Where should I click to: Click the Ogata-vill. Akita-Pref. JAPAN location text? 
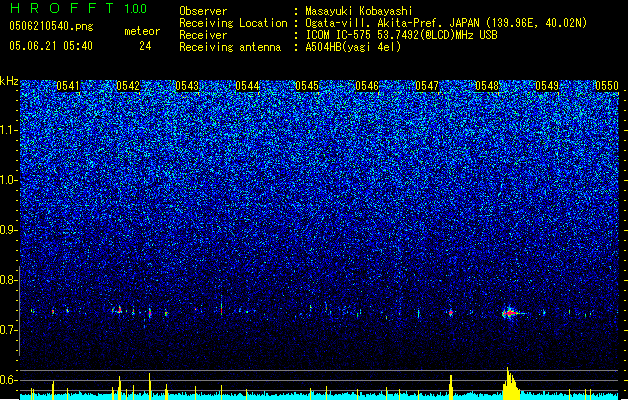[x=446, y=23]
